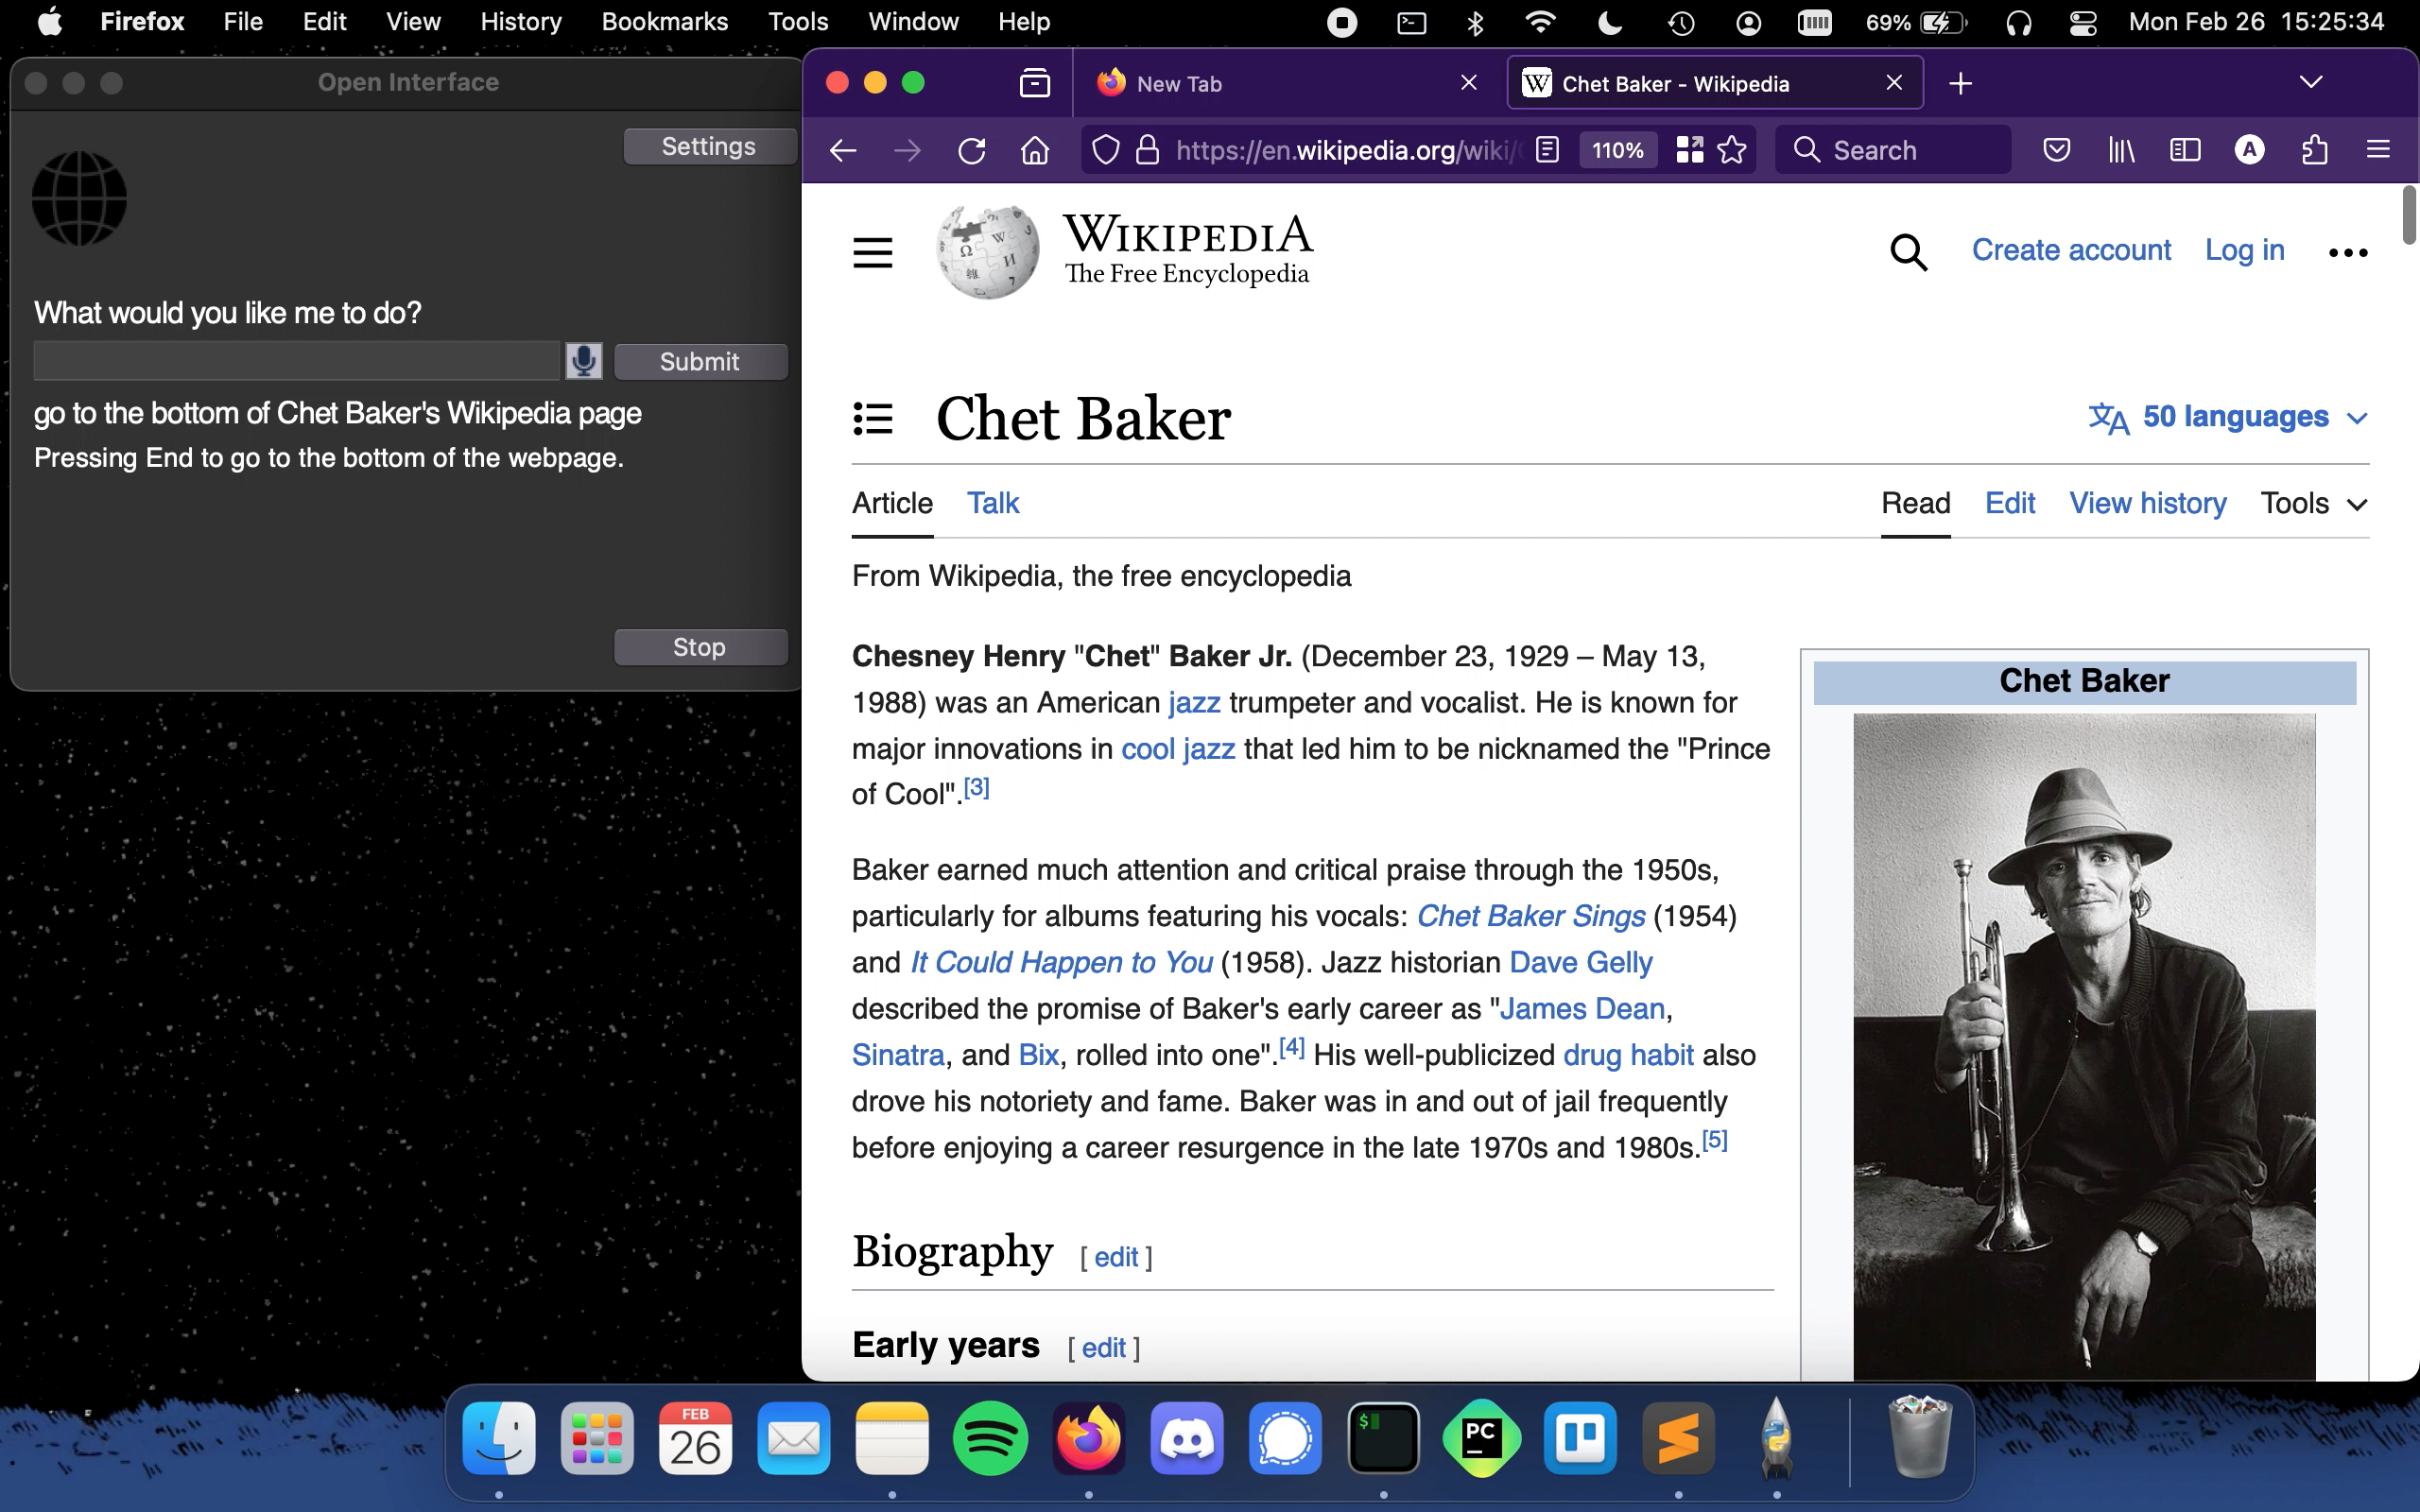Toggle Wikipedia table of contents icon
This screenshot has height=1512, width=2420.
pyautogui.click(x=872, y=418)
